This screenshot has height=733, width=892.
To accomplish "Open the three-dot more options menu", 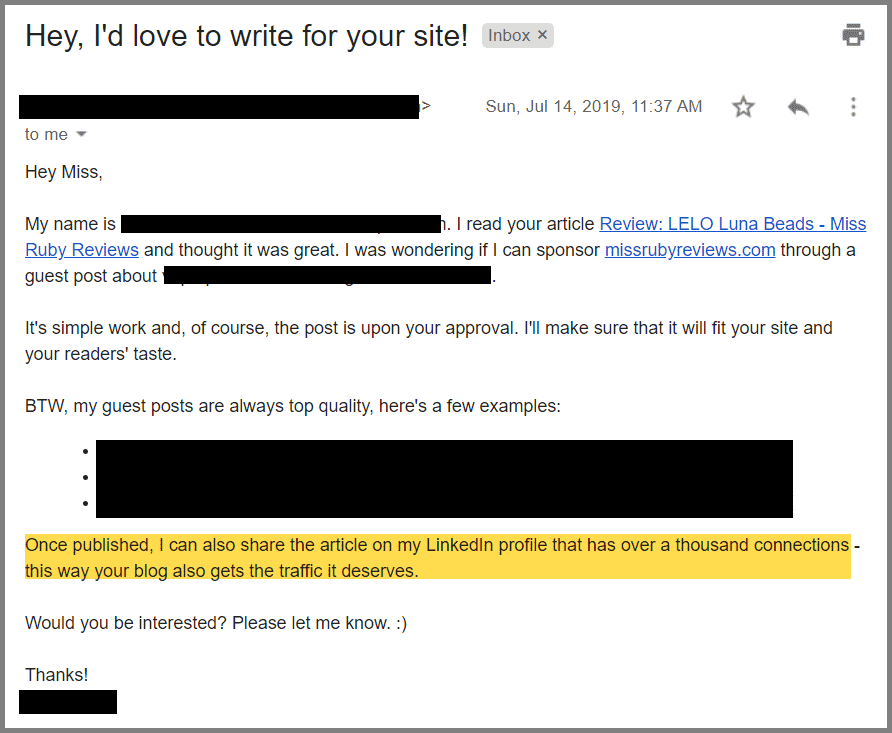I will click(x=853, y=107).
